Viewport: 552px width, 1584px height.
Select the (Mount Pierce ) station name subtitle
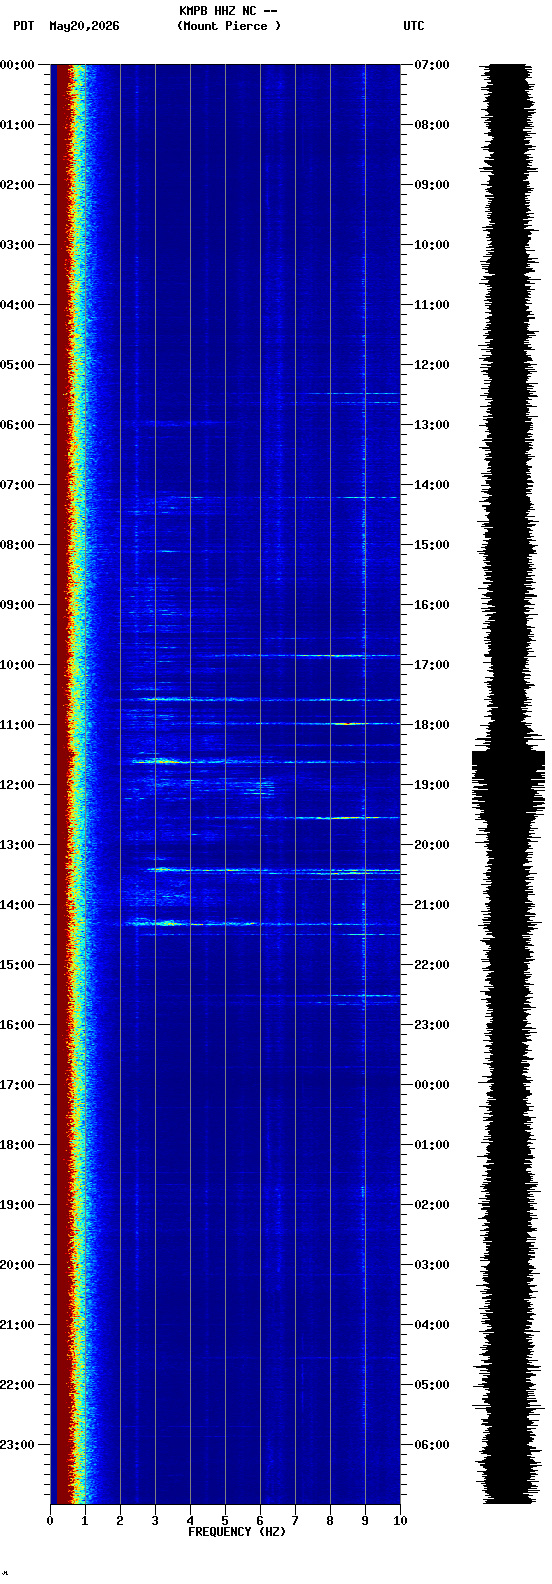pyautogui.click(x=229, y=26)
